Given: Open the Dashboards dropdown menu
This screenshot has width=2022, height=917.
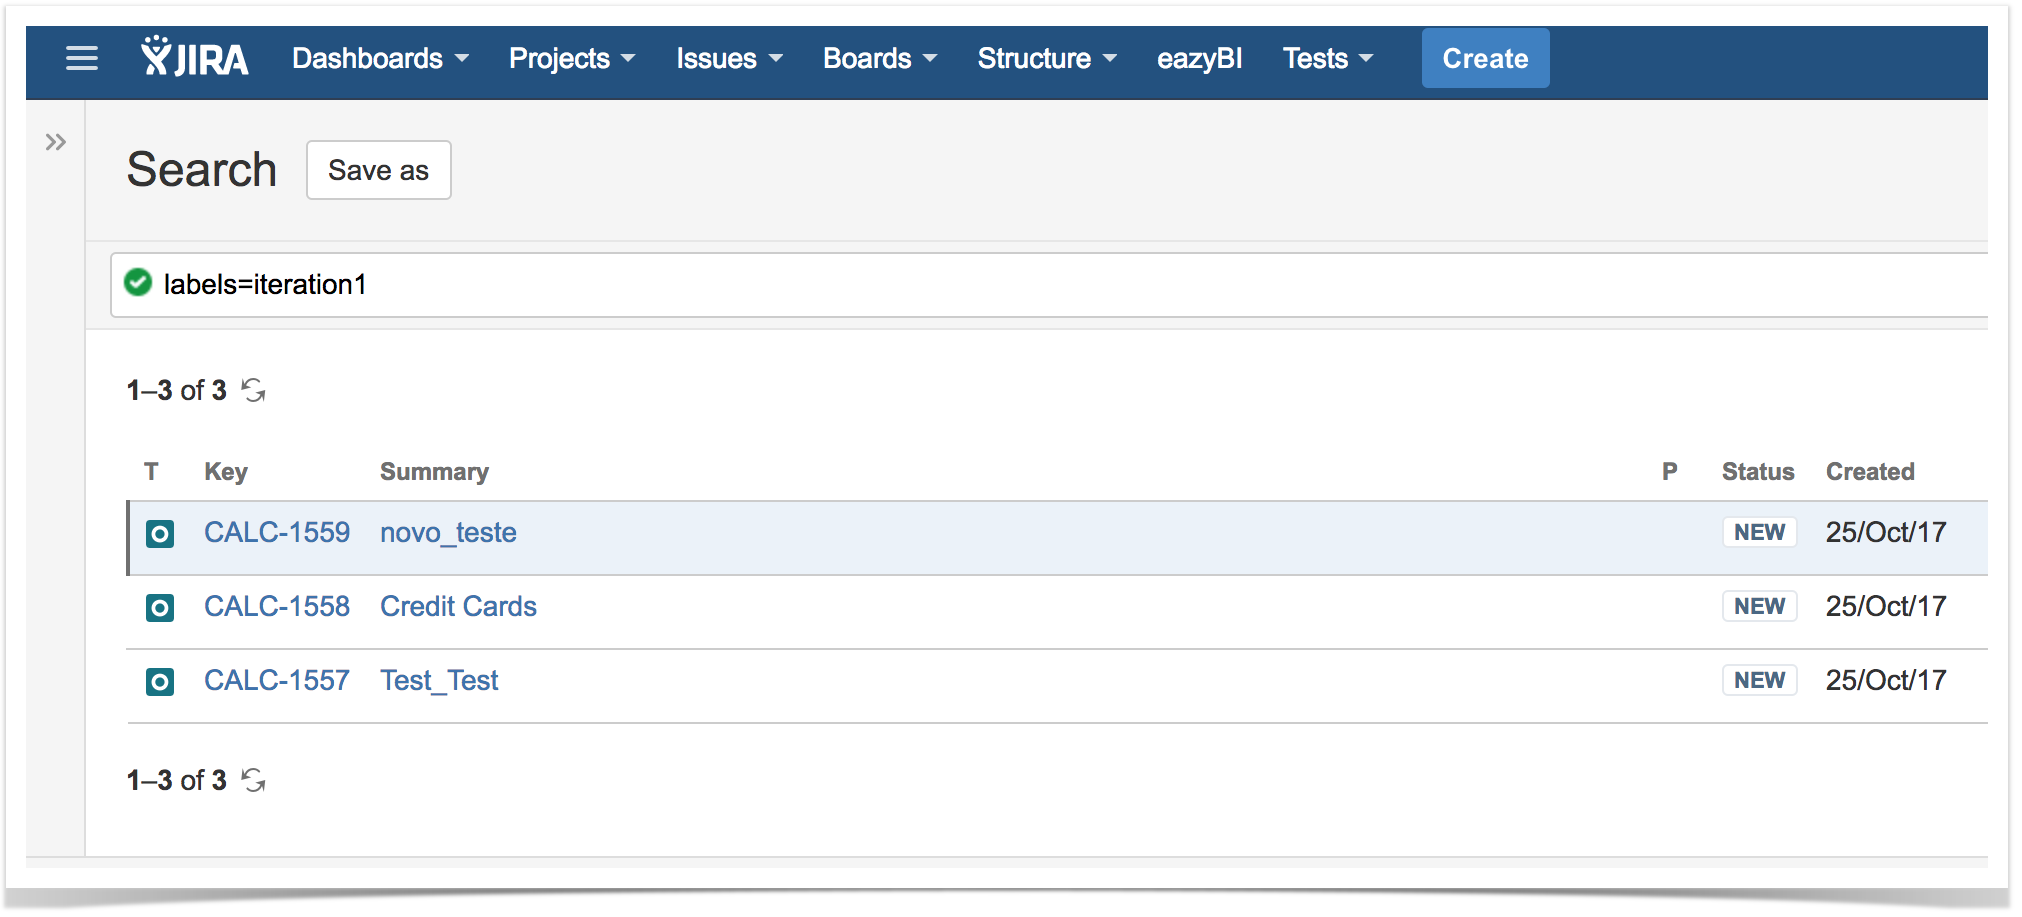Looking at the screenshot, I should [380, 59].
